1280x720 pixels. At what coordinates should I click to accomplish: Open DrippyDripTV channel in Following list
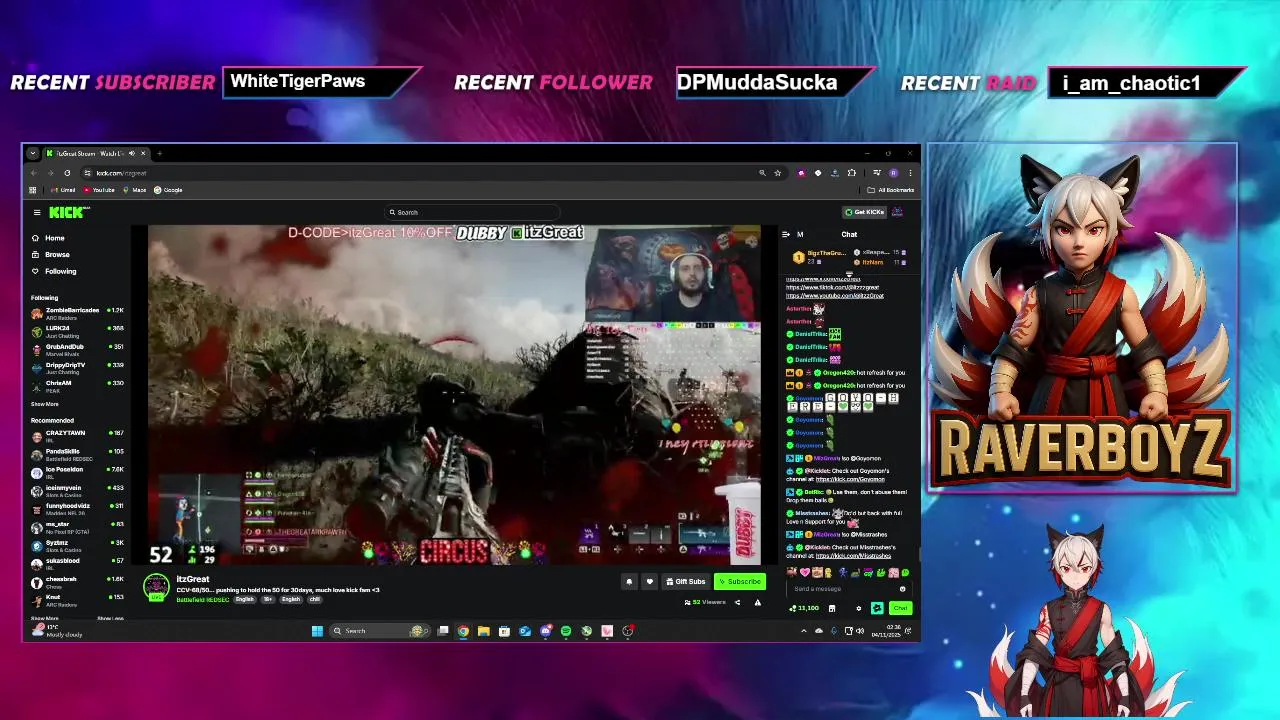pyautogui.click(x=78, y=367)
